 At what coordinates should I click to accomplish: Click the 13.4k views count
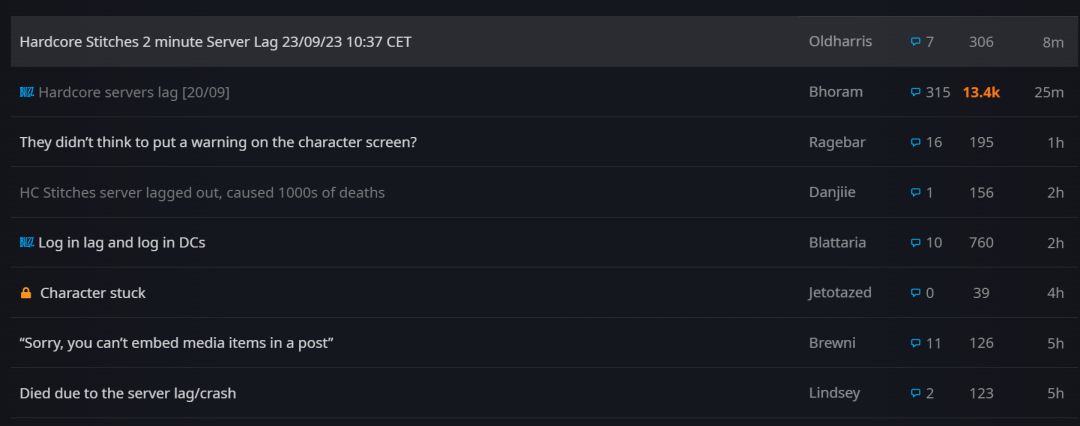[981, 92]
